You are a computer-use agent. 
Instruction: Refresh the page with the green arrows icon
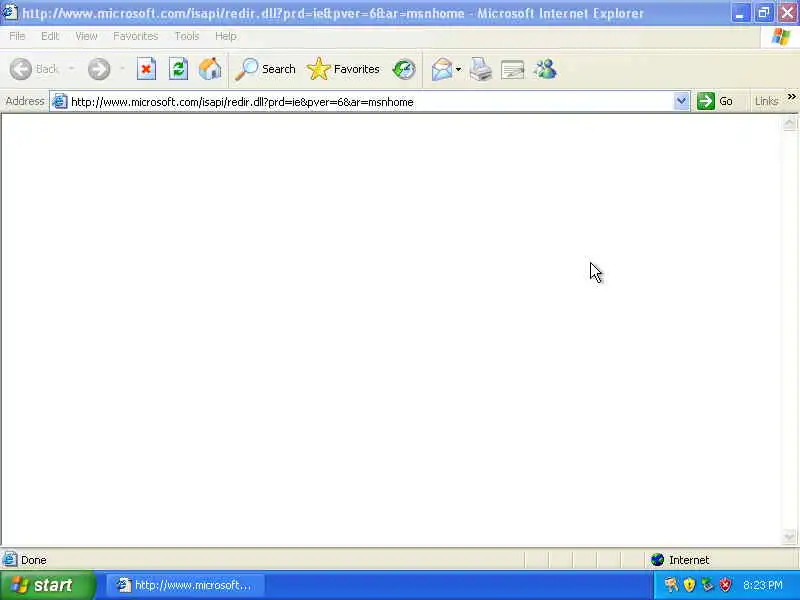178,69
